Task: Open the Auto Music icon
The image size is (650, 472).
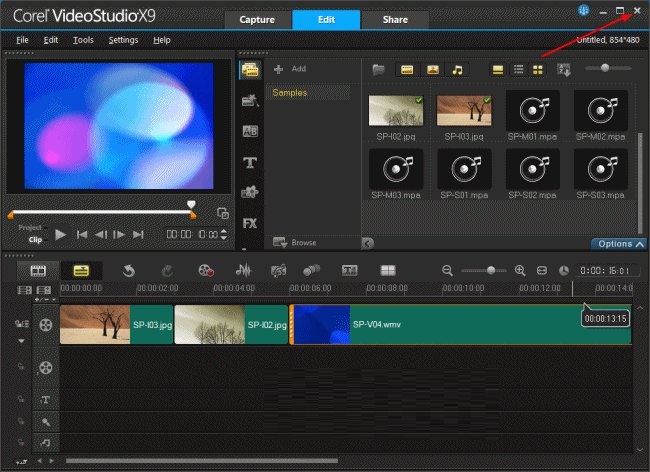Action: pos(278,271)
